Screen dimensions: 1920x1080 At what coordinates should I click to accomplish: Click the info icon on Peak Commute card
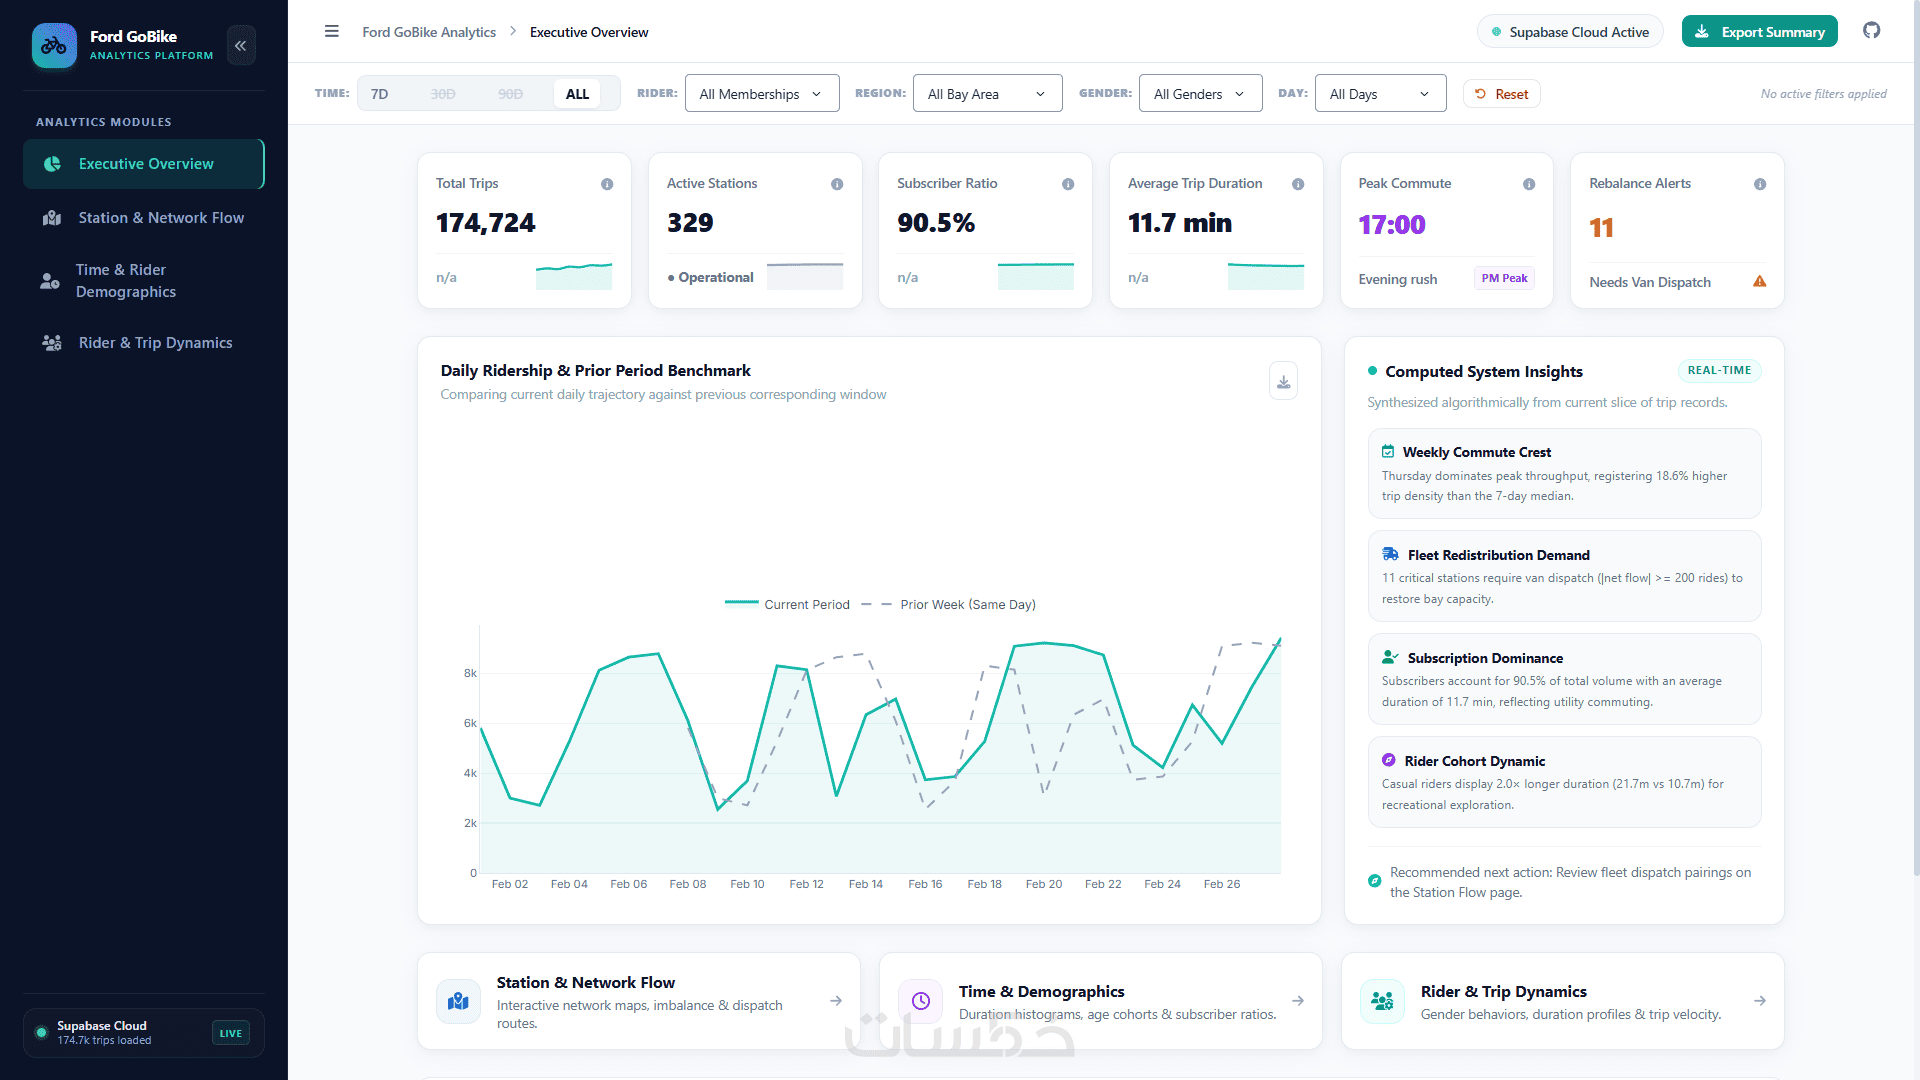(x=1529, y=184)
